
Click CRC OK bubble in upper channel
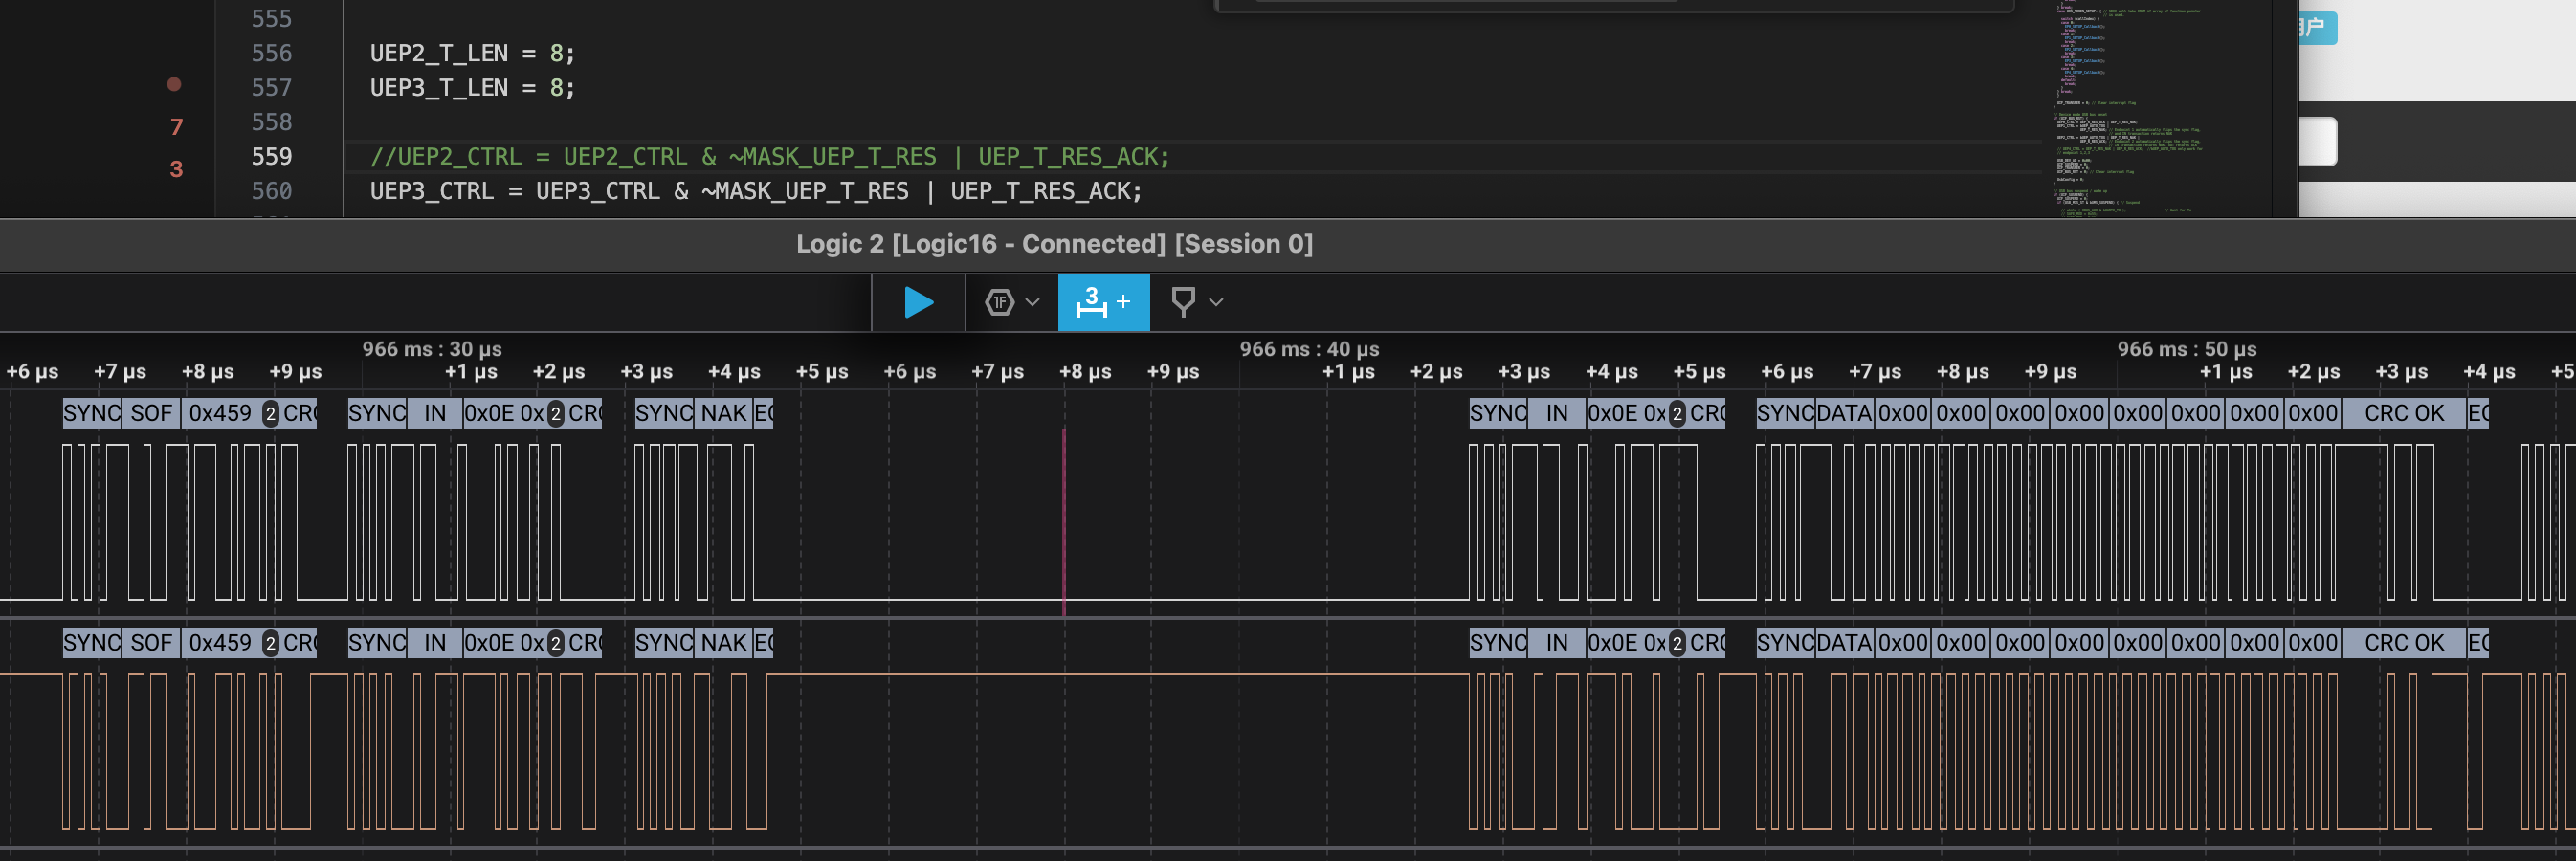(x=2404, y=413)
